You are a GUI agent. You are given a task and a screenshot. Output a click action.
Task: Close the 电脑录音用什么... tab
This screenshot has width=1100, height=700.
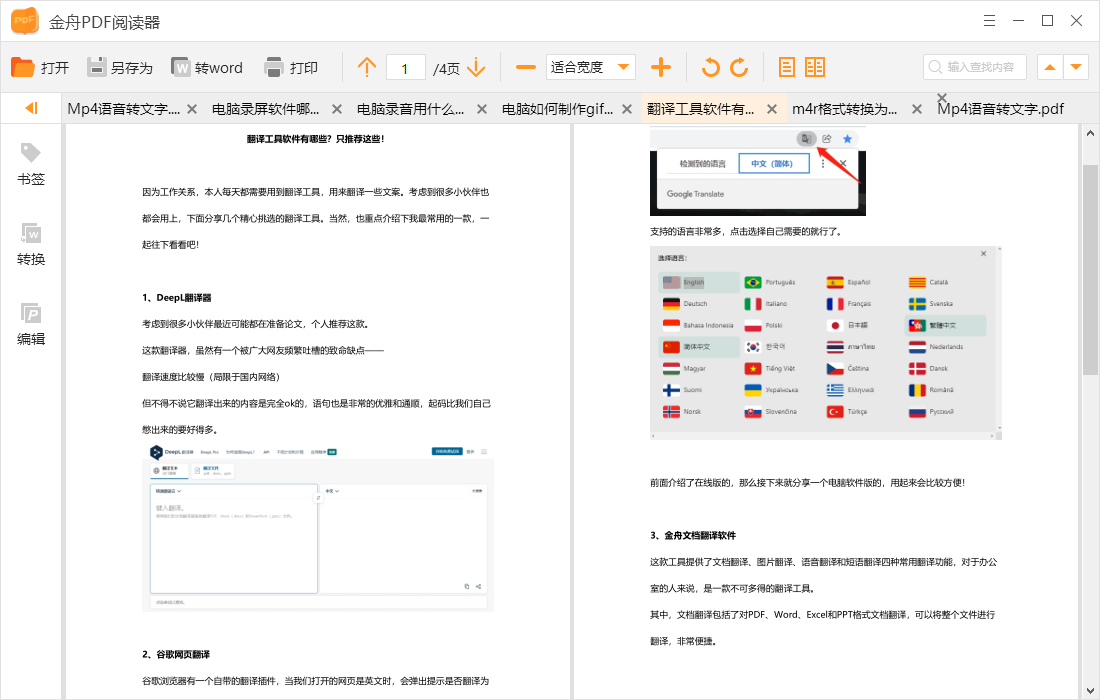pyautogui.click(x=482, y=109)
